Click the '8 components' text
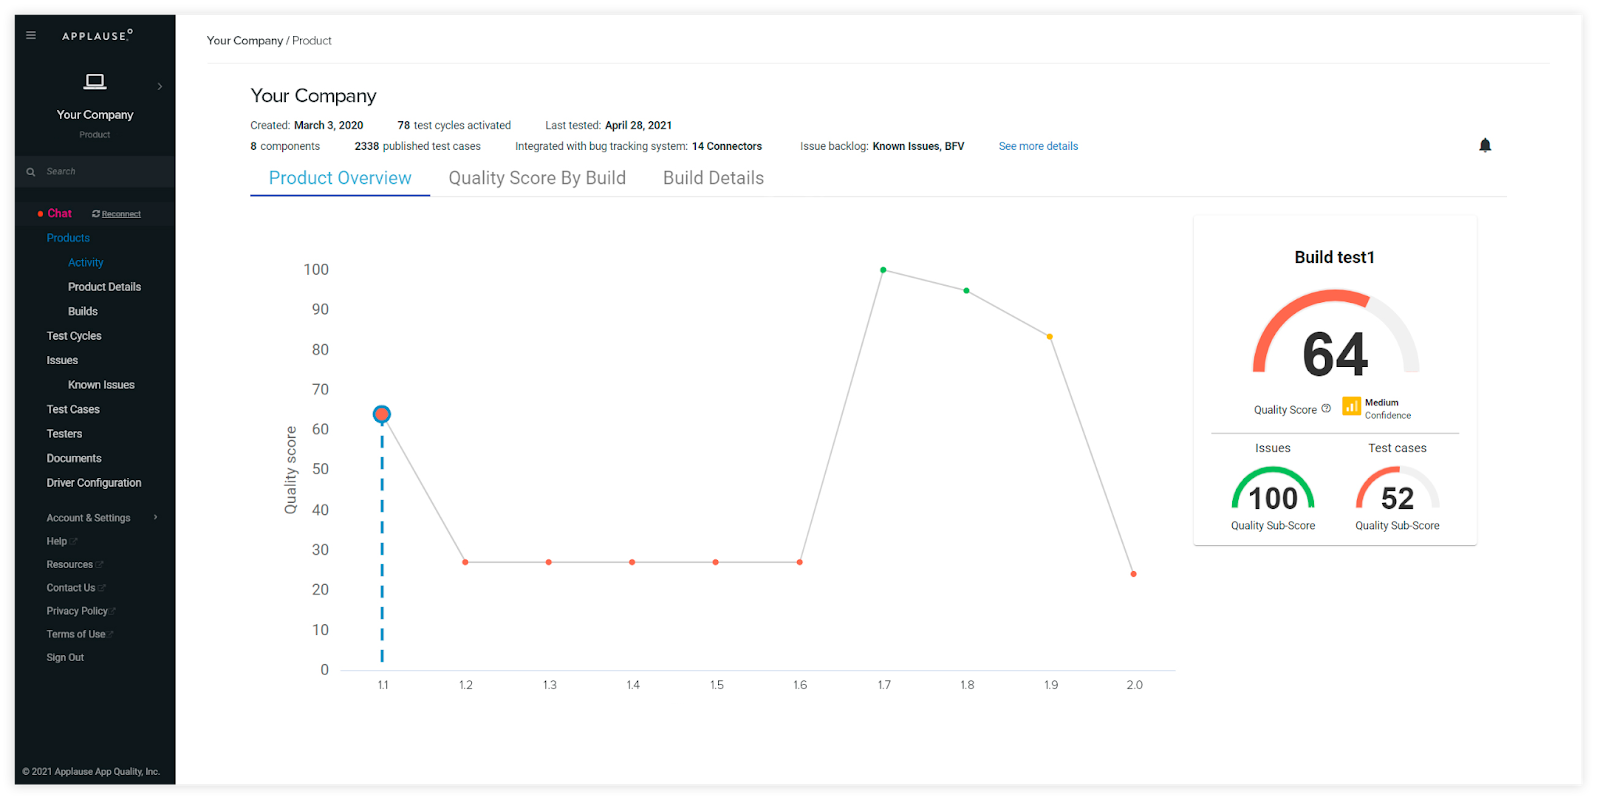 285,146
